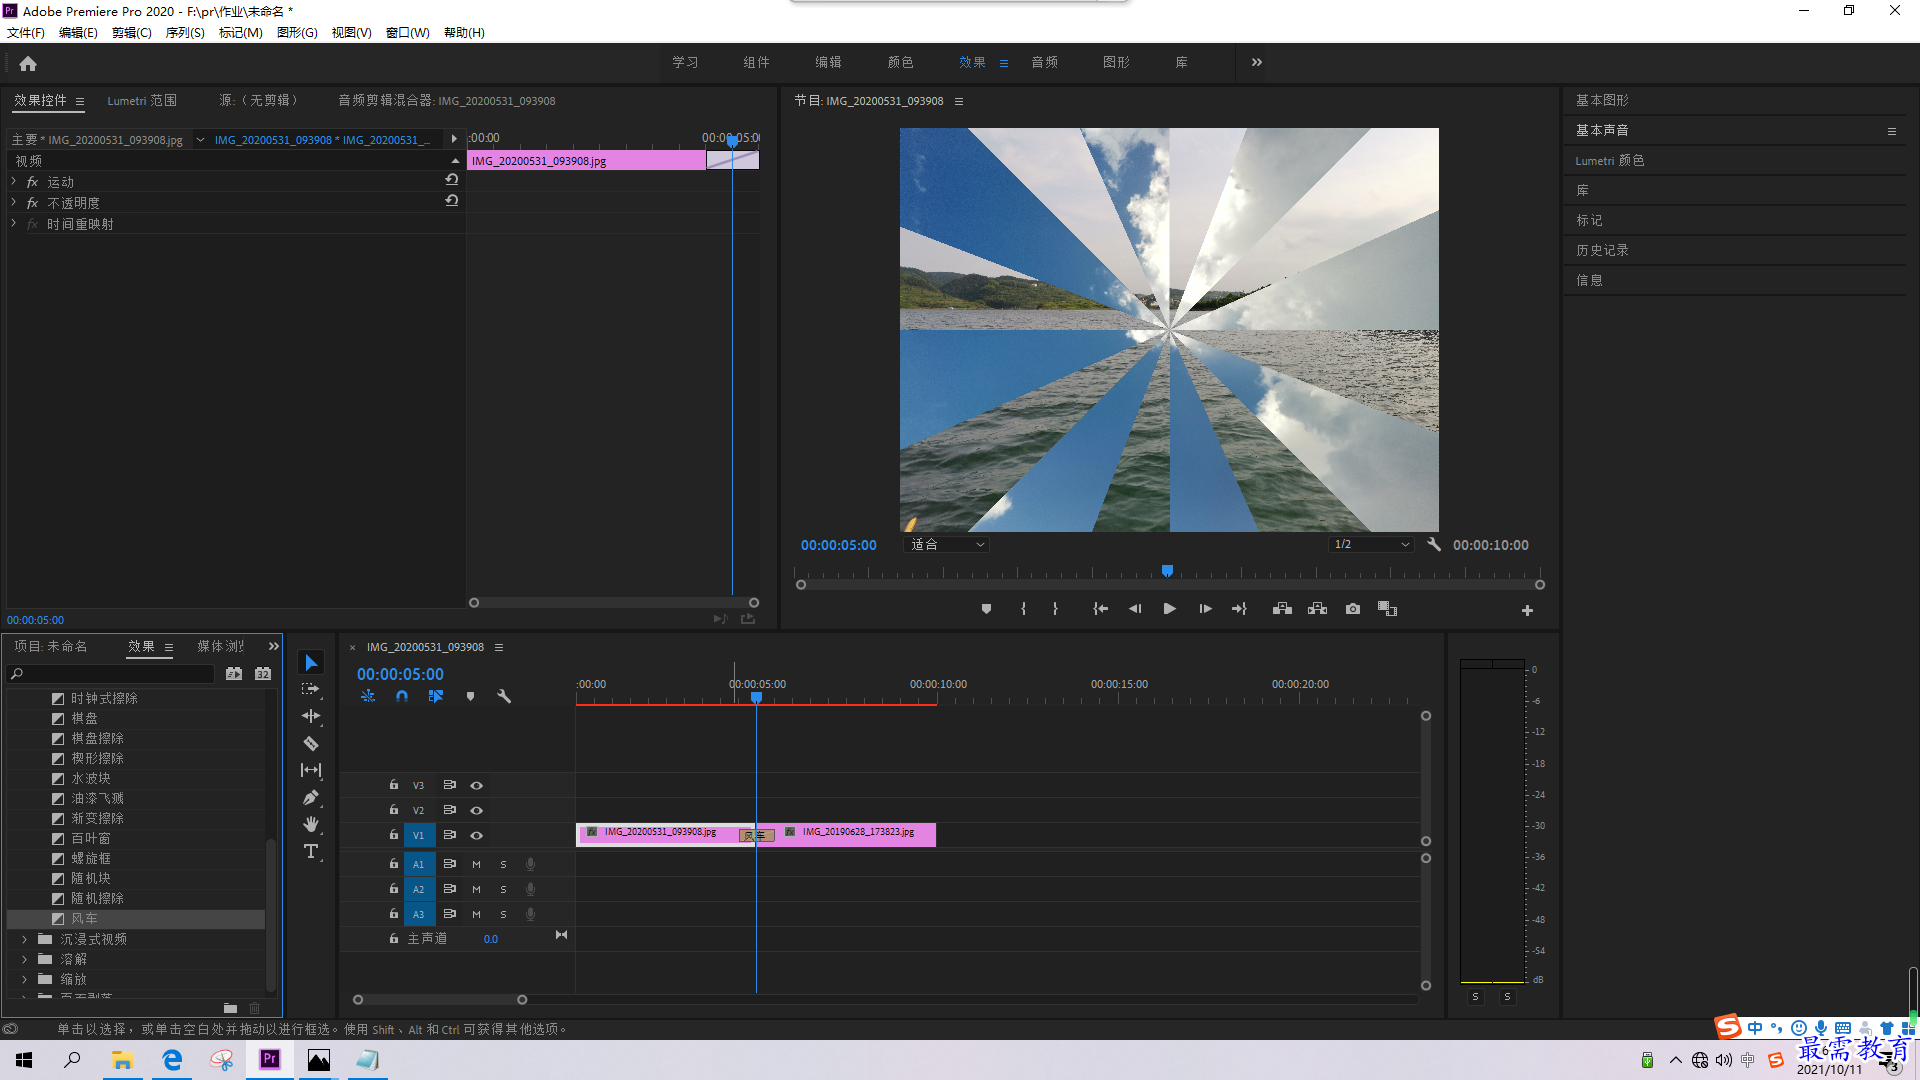
Task: Open the Lumetri 颜色 panel
Action: tap(1609, 161)
